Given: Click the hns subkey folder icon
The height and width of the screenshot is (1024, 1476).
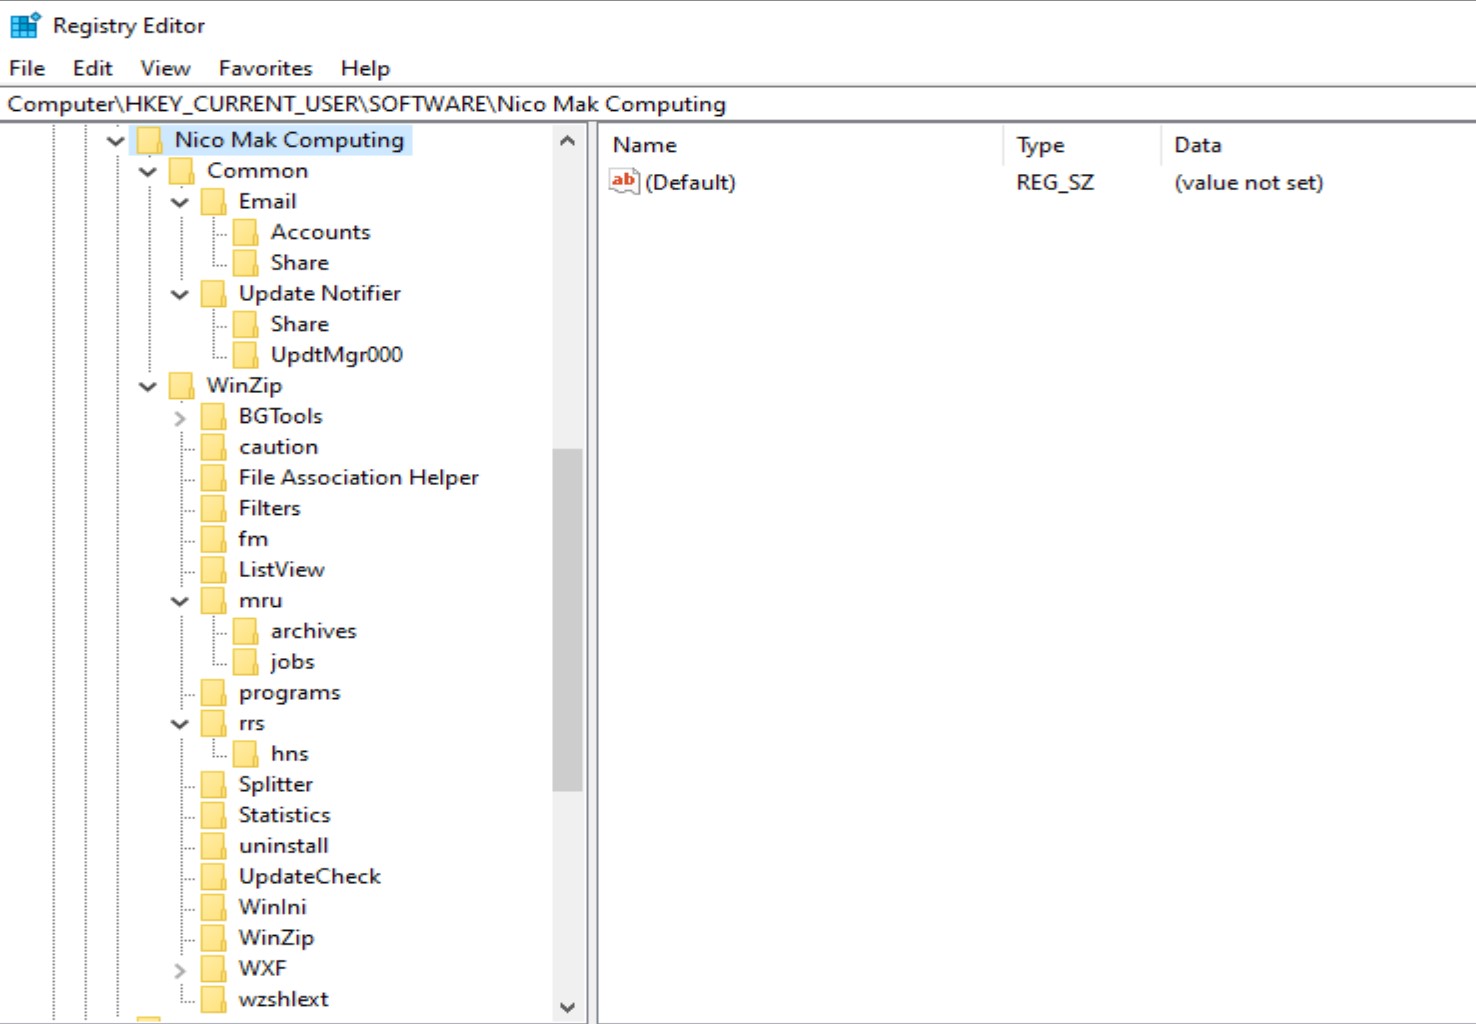Looking at the screenshot, I should coord(247,752).
